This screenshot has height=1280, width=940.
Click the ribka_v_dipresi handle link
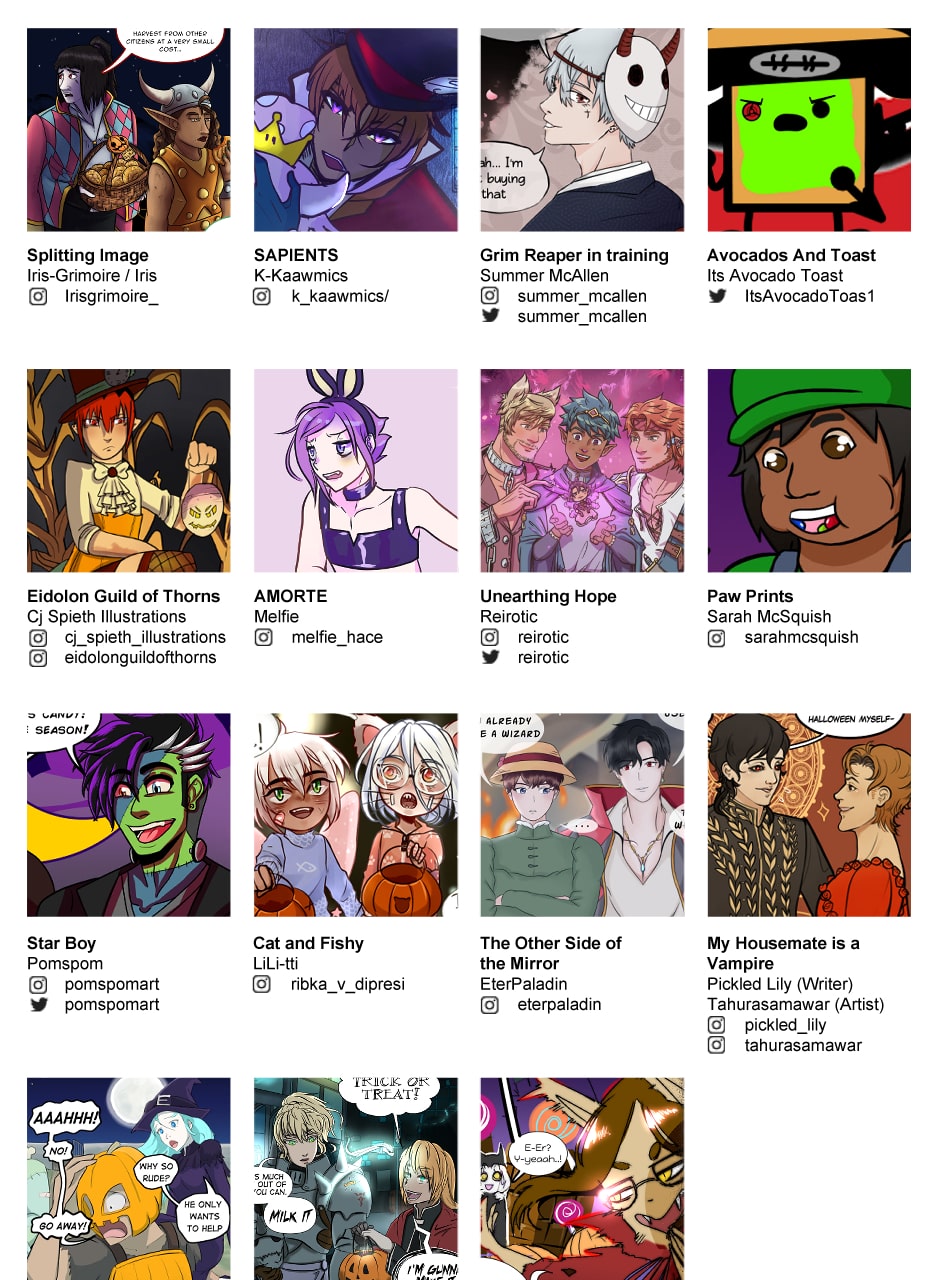(x=348, y=984)
